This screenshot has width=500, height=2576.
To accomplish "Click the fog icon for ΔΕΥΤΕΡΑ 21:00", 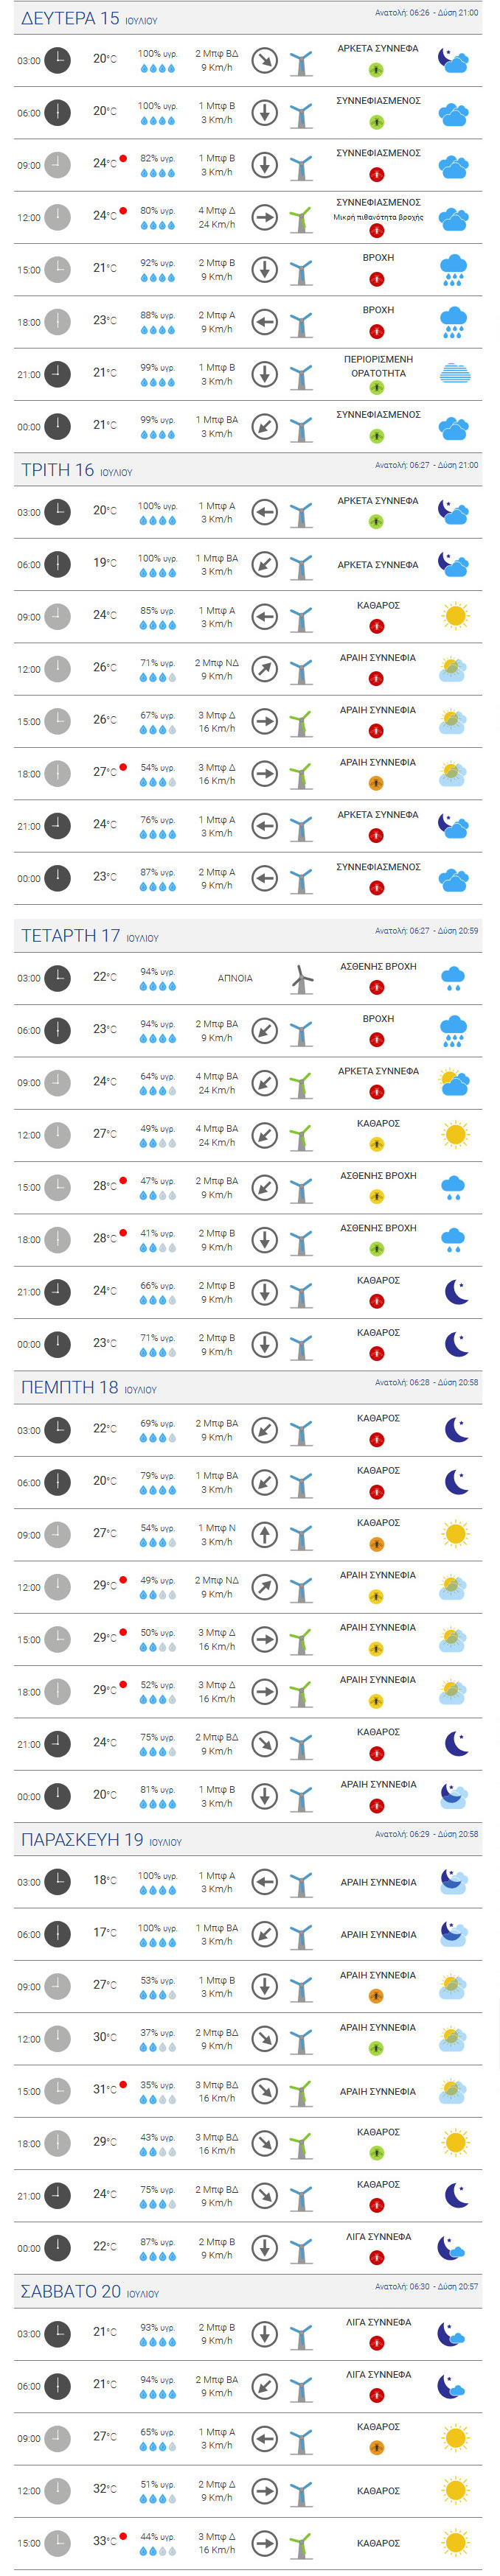I will point(454,374).
